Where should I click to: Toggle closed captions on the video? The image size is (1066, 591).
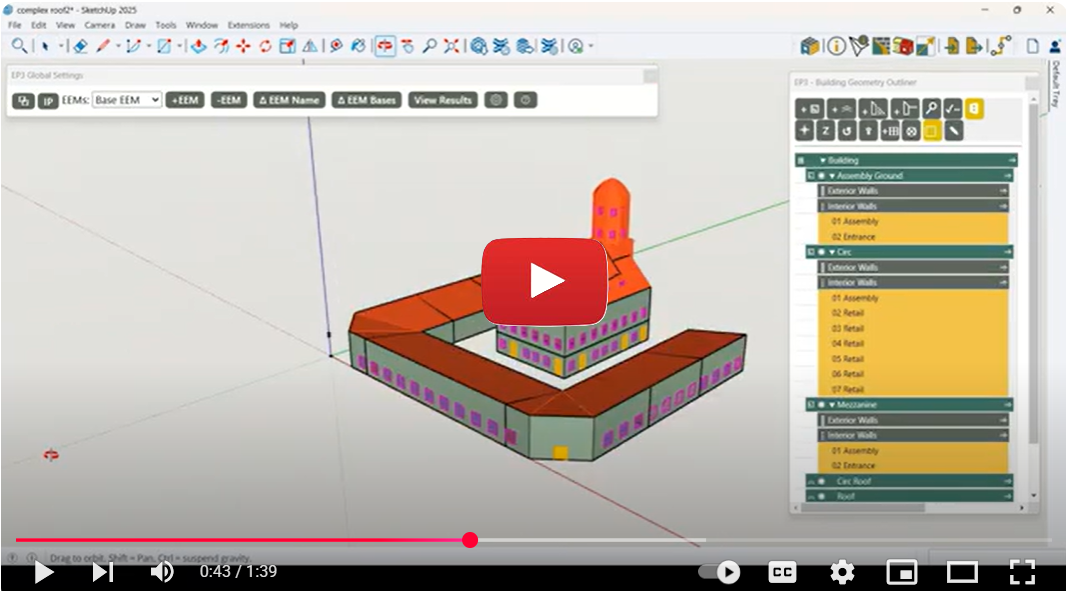coord(782,572)
